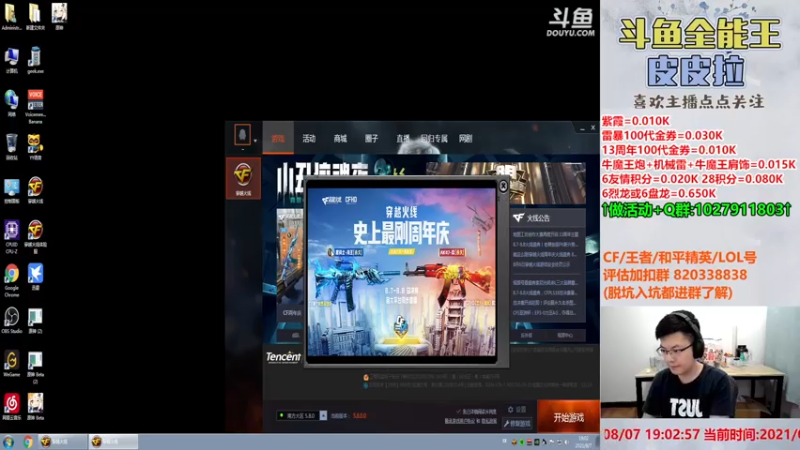Image resolution: width=800 pixels, height=450 pixels.
Task: Open the 控制面板 Control Panel icon
Action: (11, 191)
